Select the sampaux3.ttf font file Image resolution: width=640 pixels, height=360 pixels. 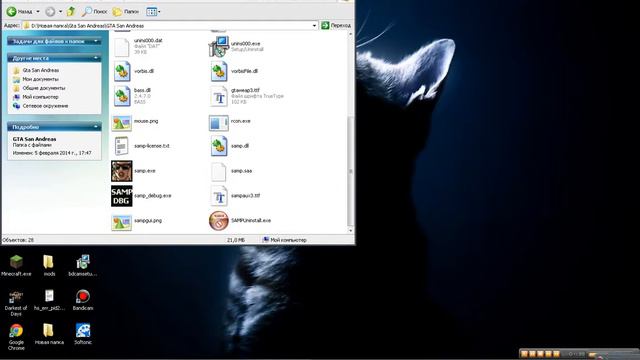tap(235, 196)
